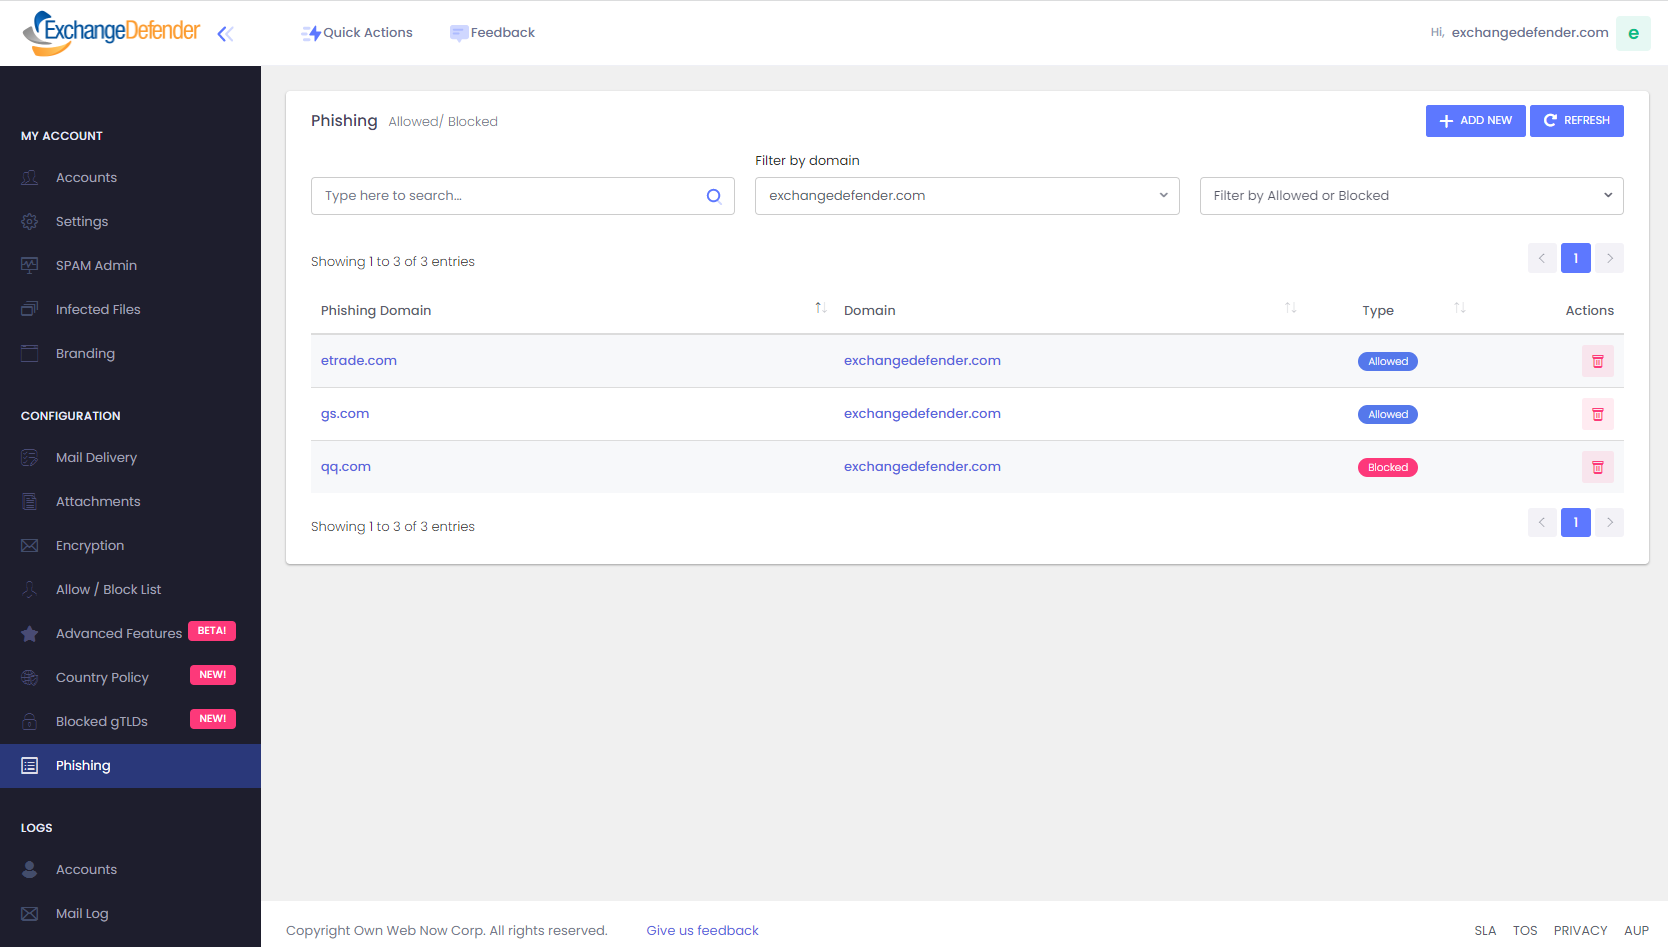
Task: Sort by Phishing Domain using the sort arrows
Action: point(820,308)
